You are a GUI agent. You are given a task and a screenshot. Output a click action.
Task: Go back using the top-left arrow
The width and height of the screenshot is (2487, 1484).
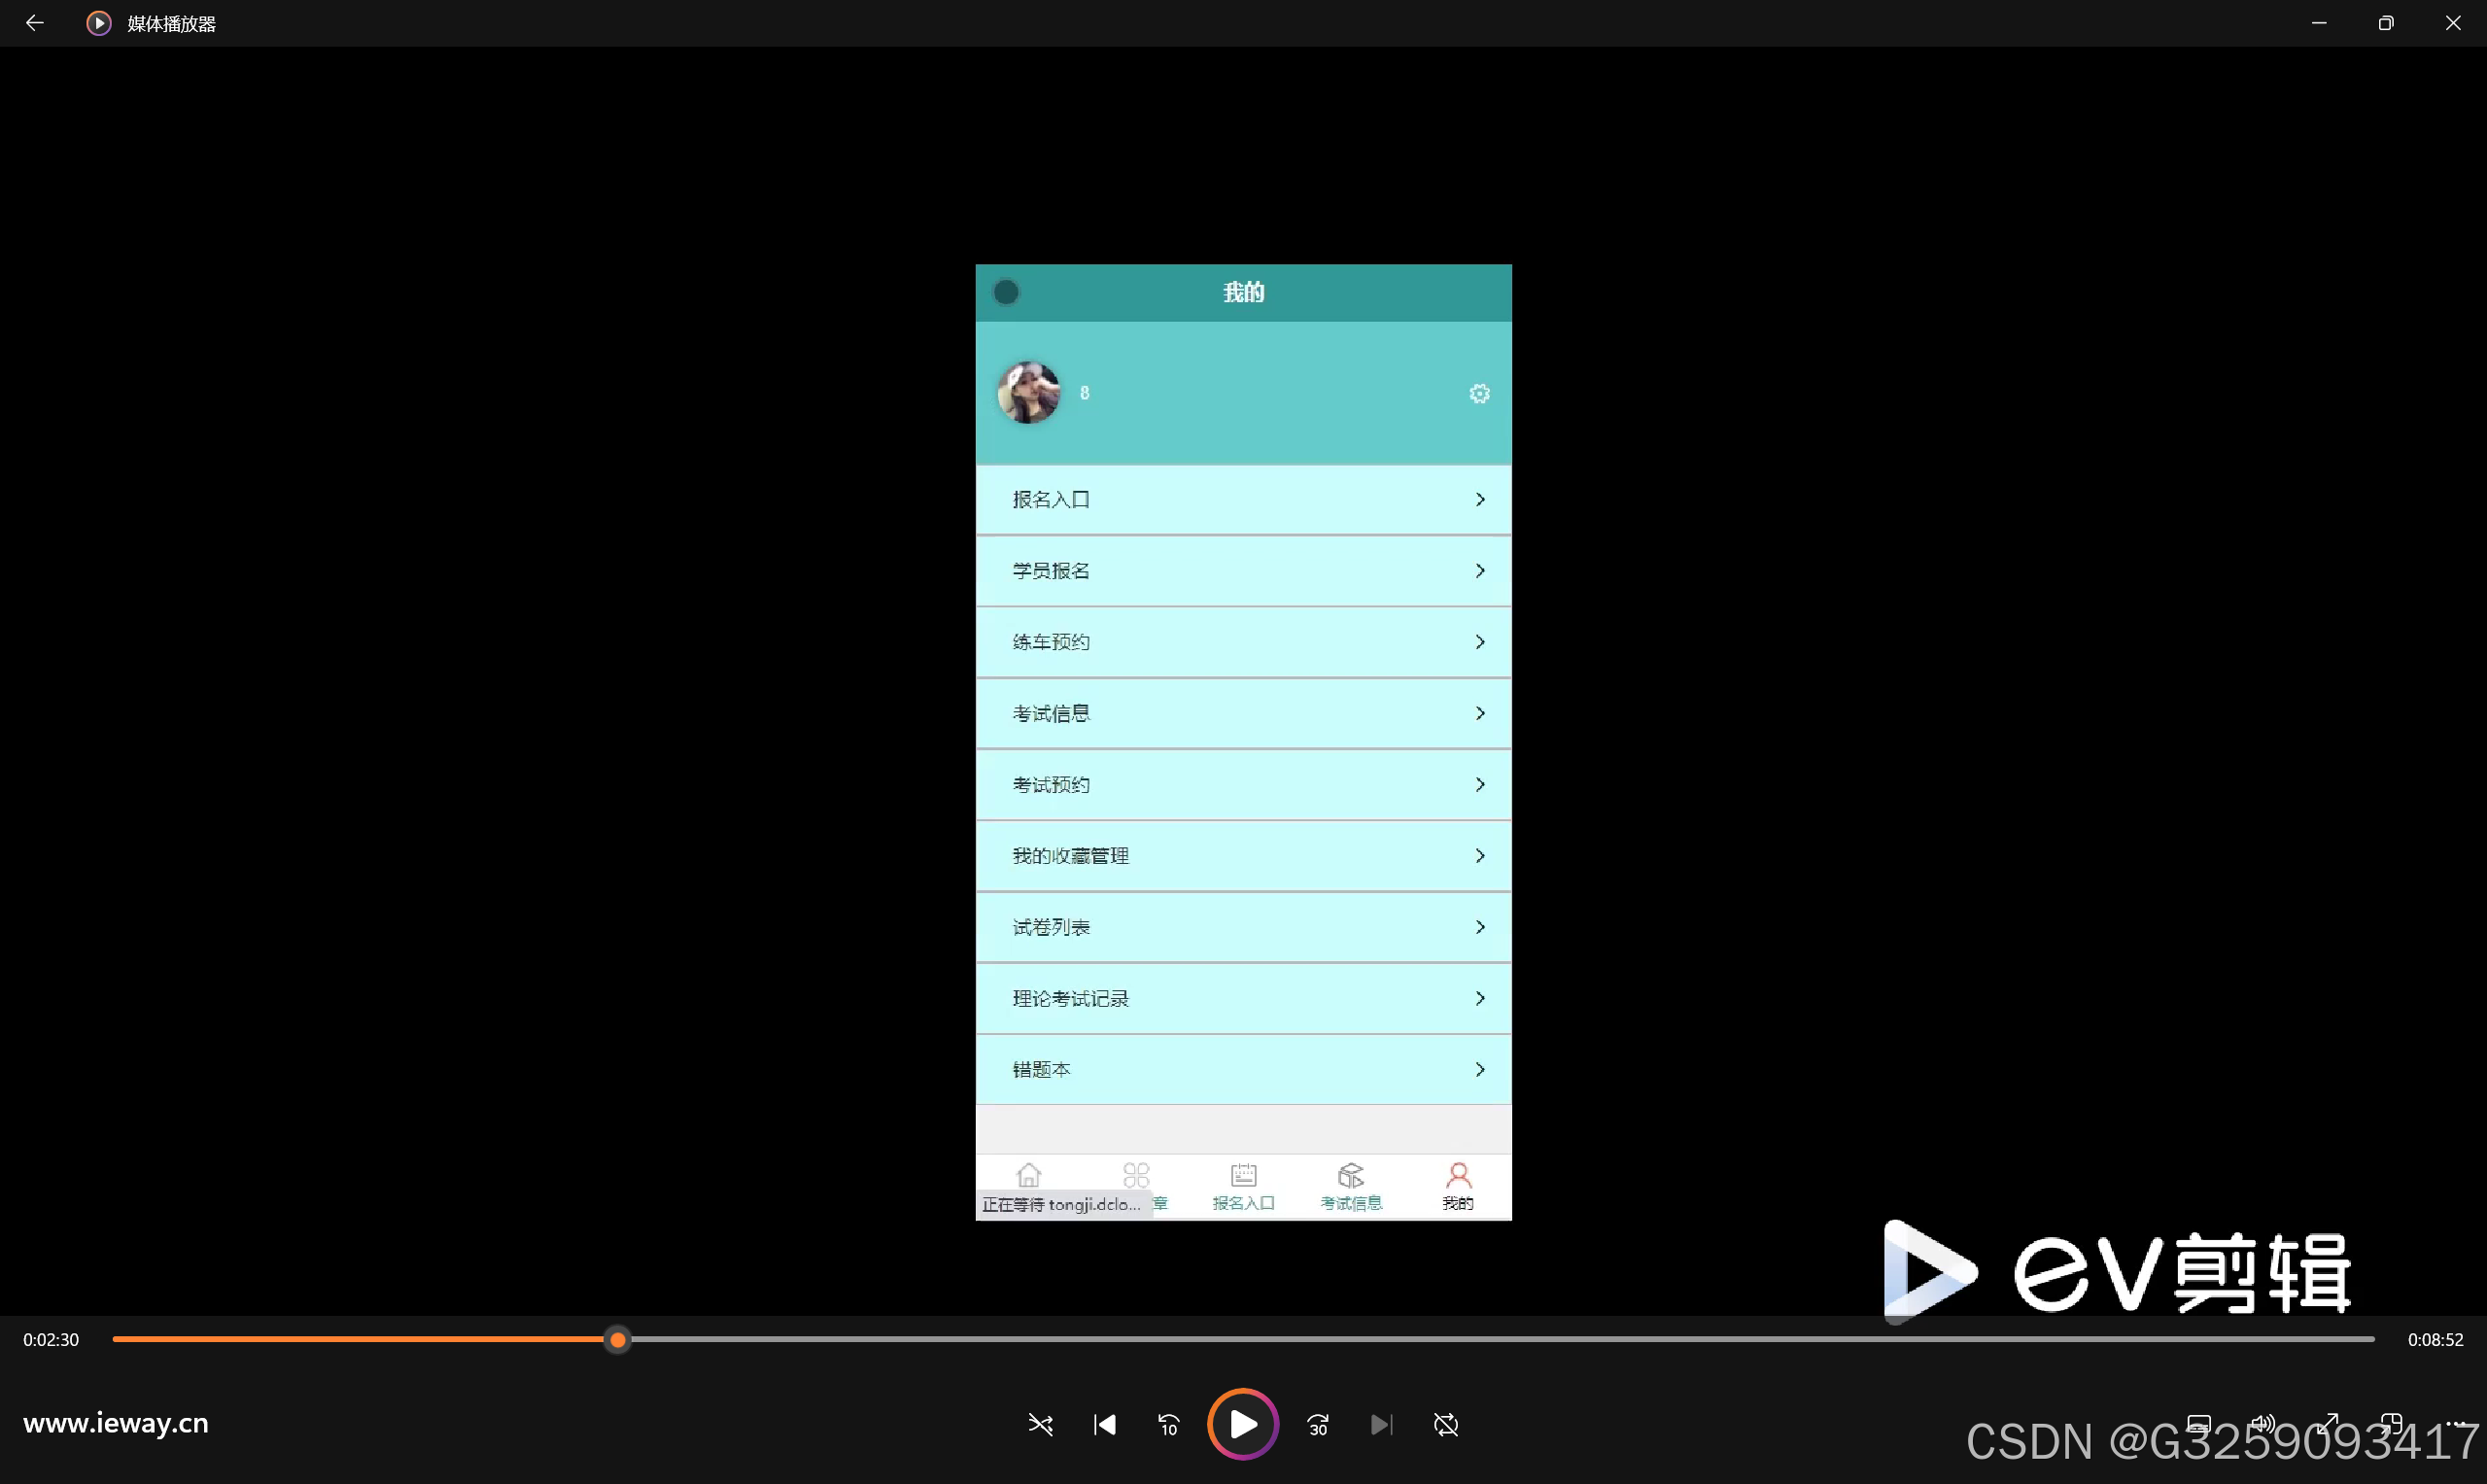coord(34,22)
